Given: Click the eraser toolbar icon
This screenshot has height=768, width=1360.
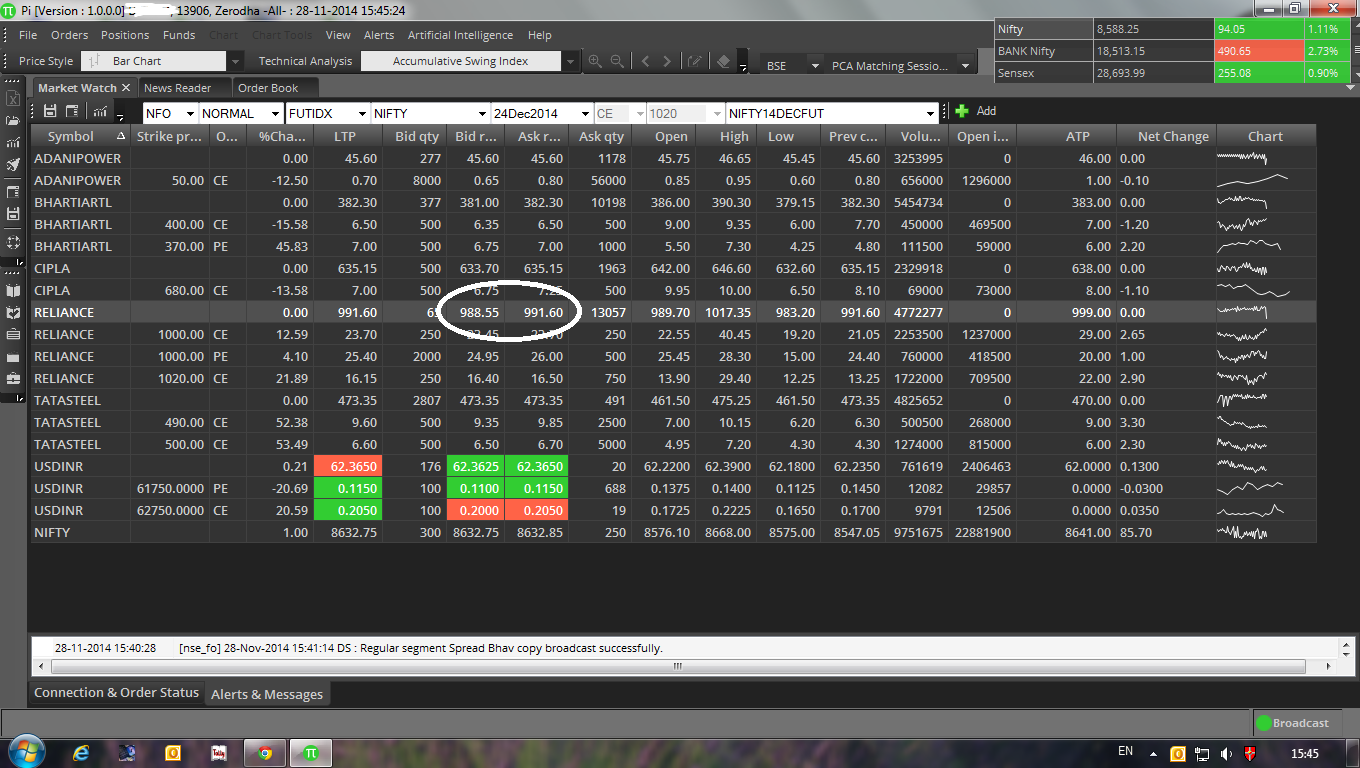Looking at the screenshot, I should click(x=724, y=61).
